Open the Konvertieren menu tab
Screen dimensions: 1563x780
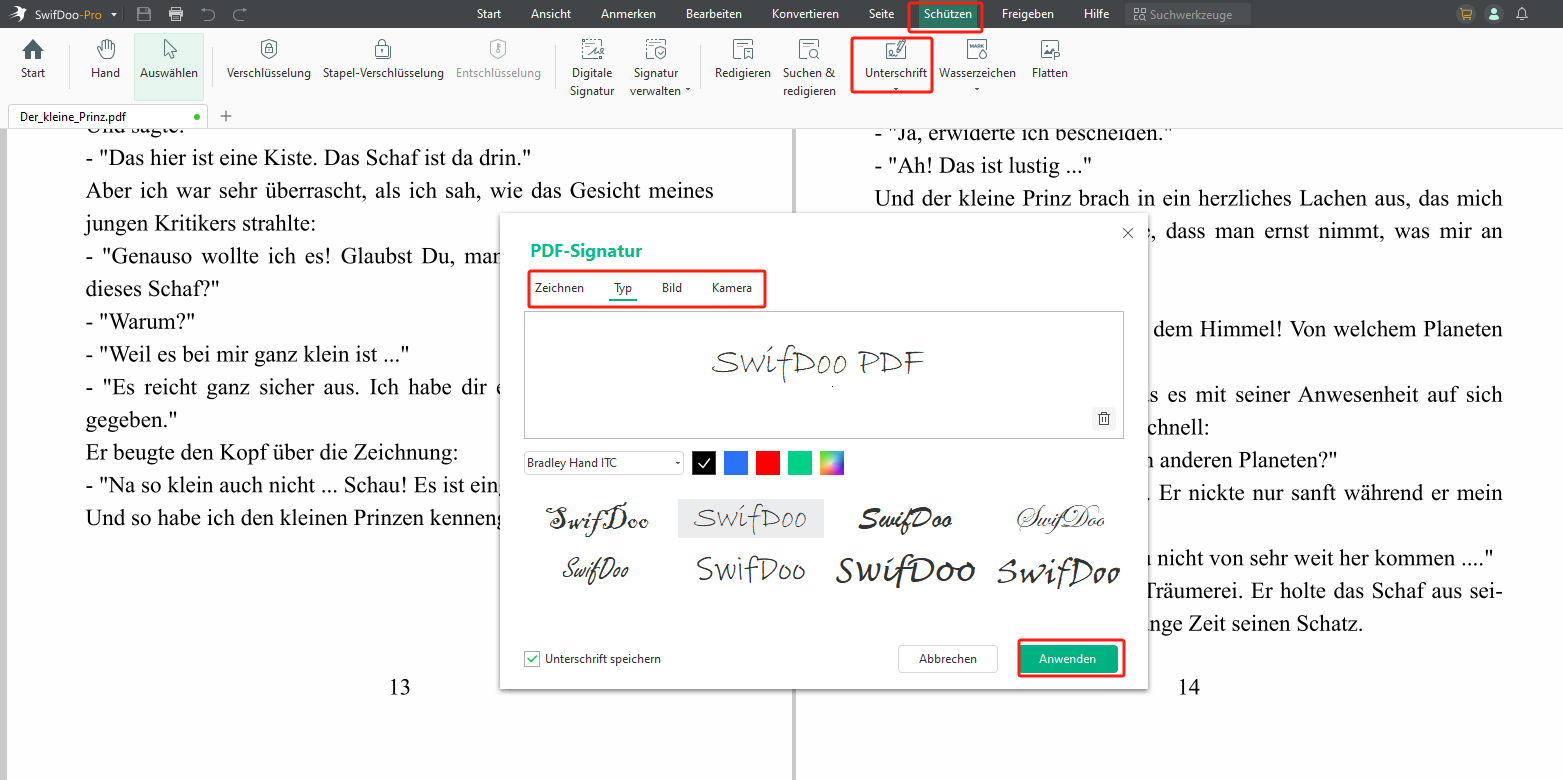coord(805,14)
